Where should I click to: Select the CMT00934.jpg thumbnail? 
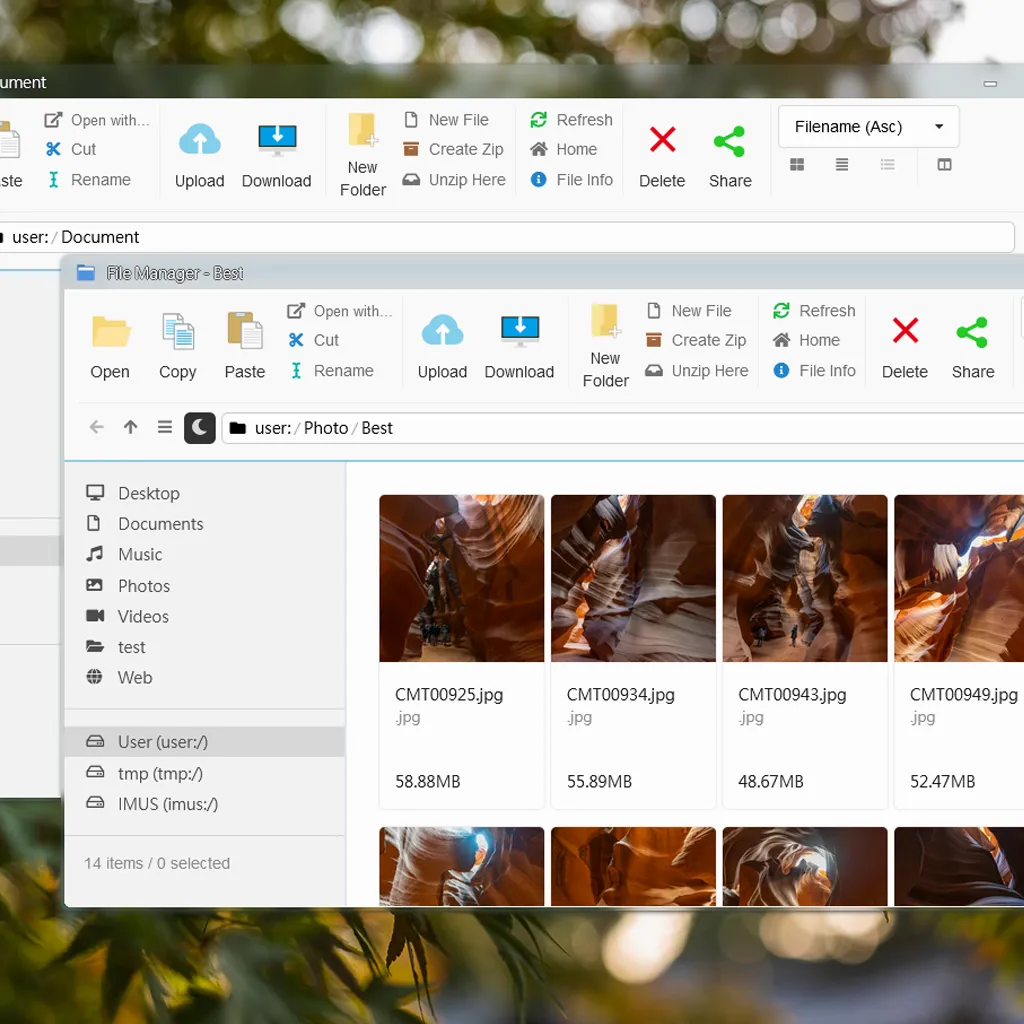633,578
